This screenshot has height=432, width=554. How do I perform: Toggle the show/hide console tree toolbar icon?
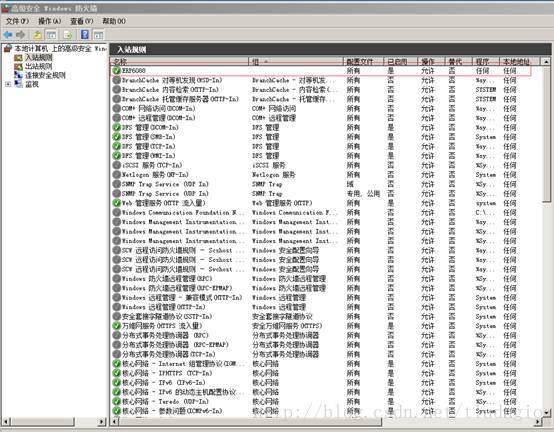[52, 35]
